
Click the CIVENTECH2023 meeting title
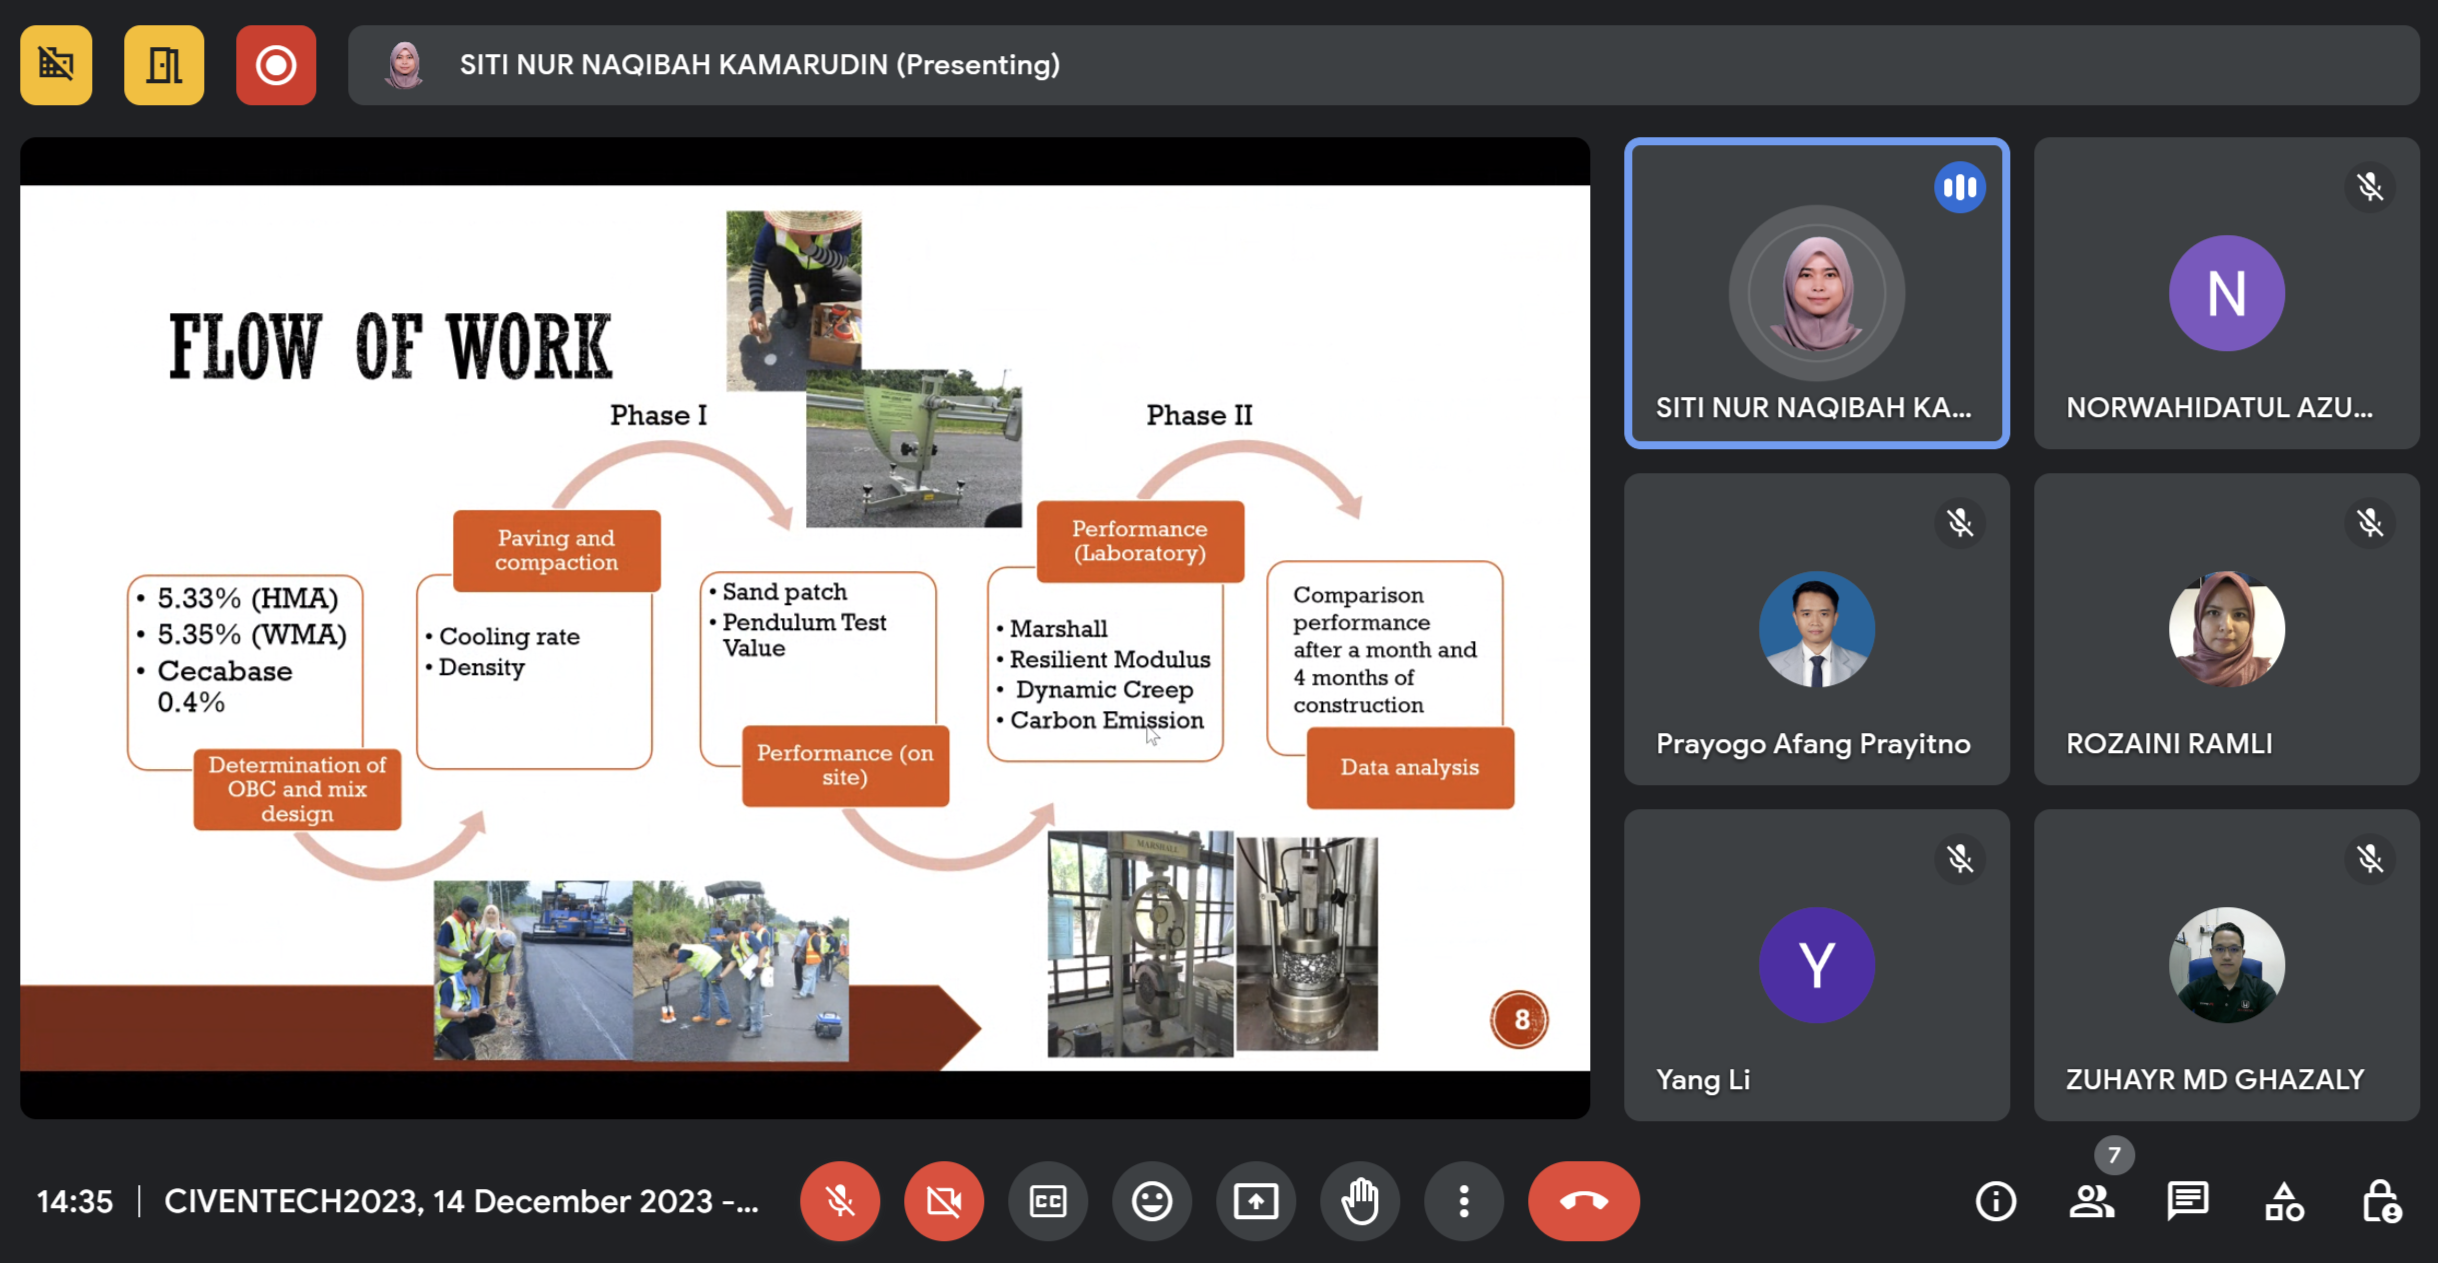pos(461,1201)
